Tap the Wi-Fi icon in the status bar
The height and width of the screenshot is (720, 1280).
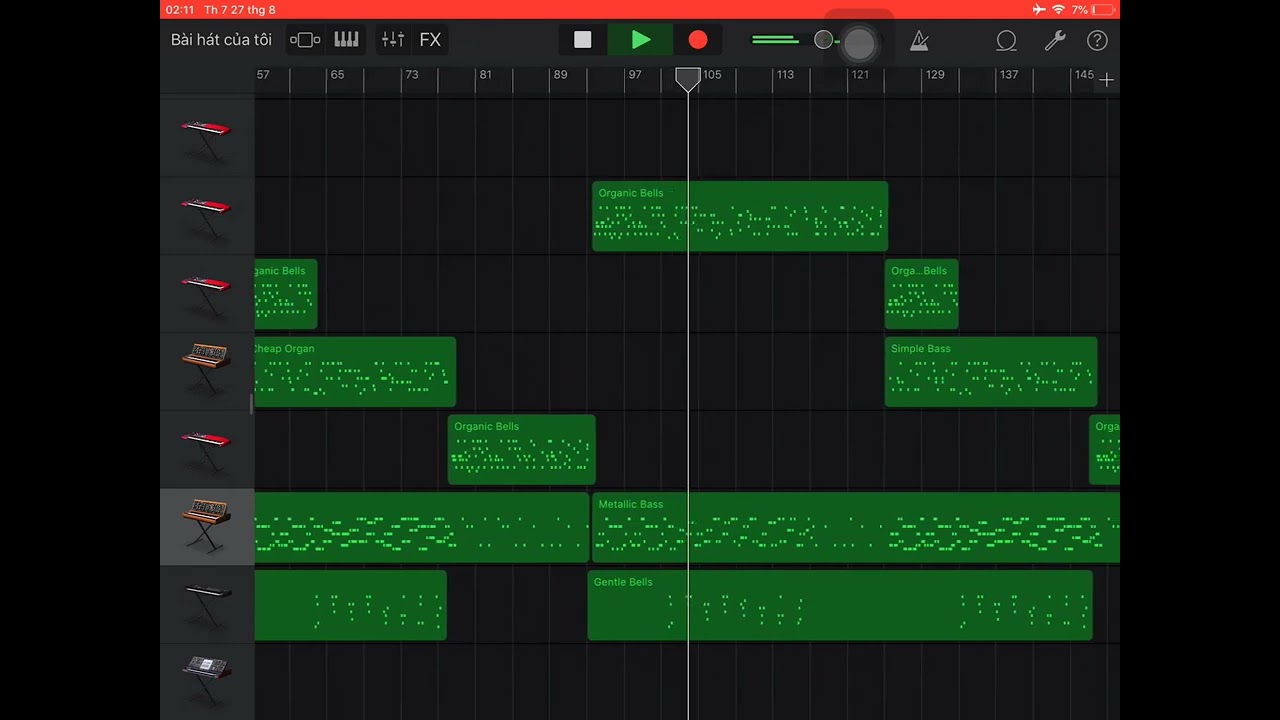[x=1058, y=9]
